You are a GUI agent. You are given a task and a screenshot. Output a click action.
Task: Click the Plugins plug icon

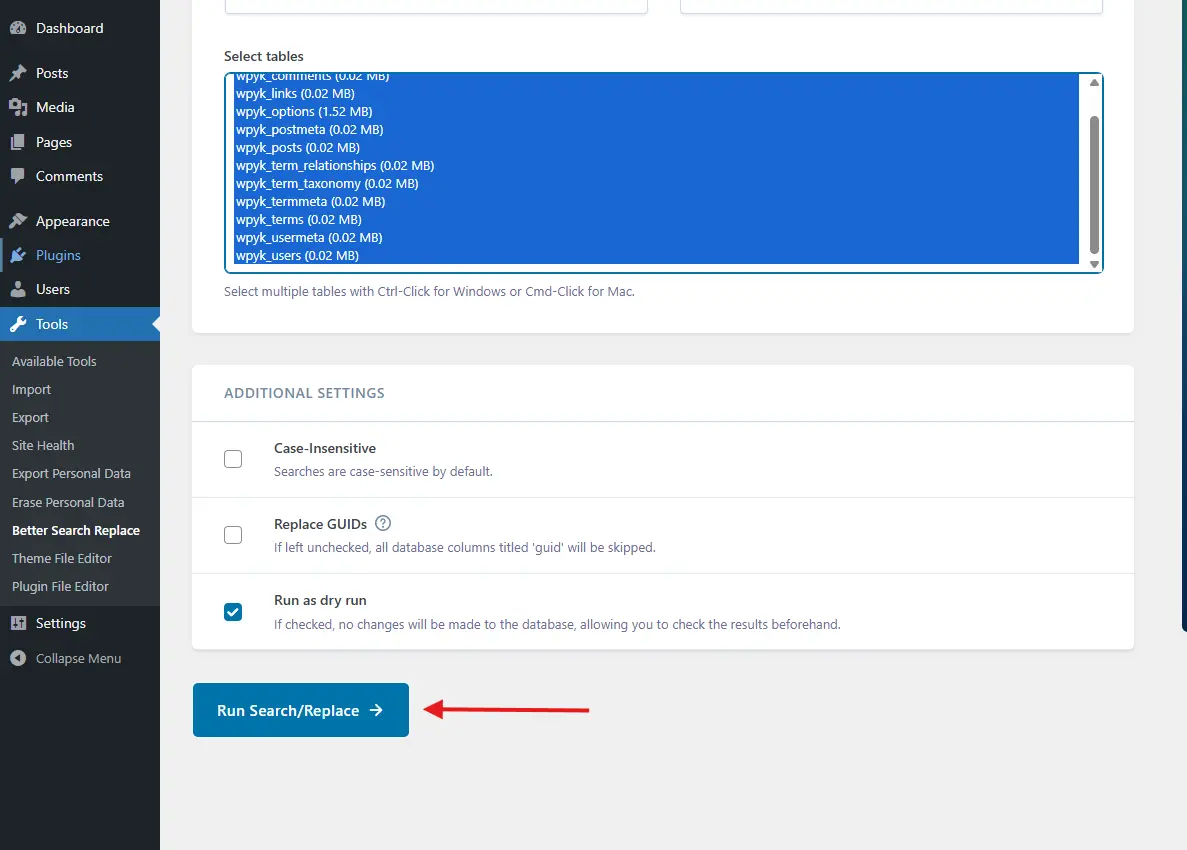(18, 255)
